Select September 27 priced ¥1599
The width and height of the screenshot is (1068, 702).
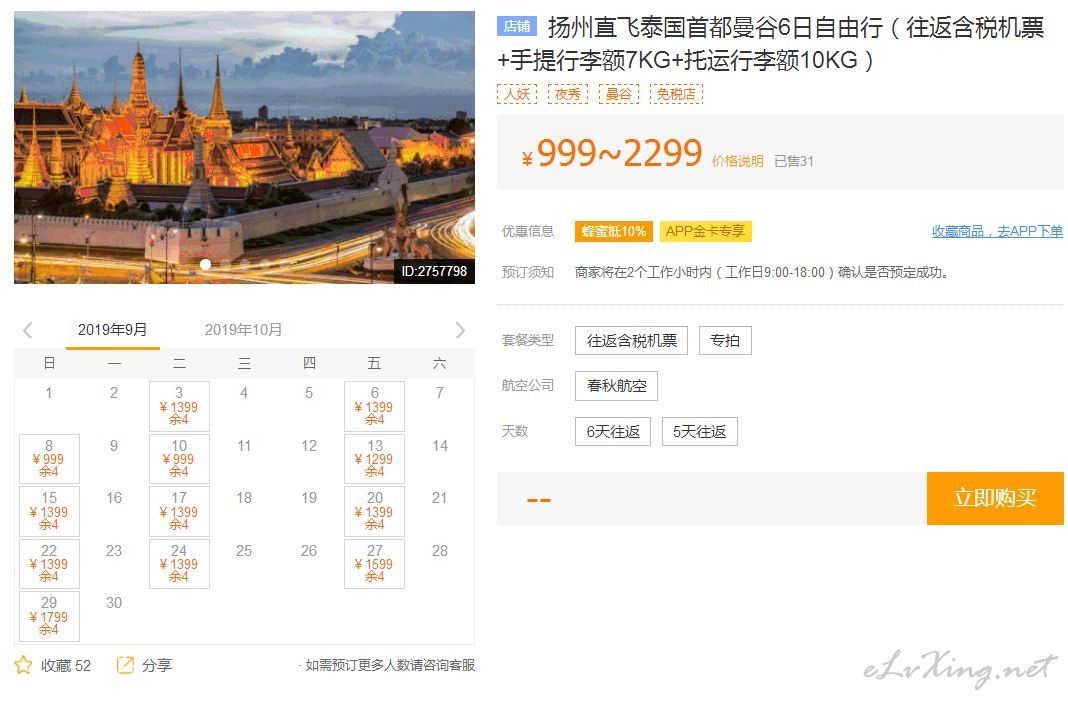click(375, 563)
